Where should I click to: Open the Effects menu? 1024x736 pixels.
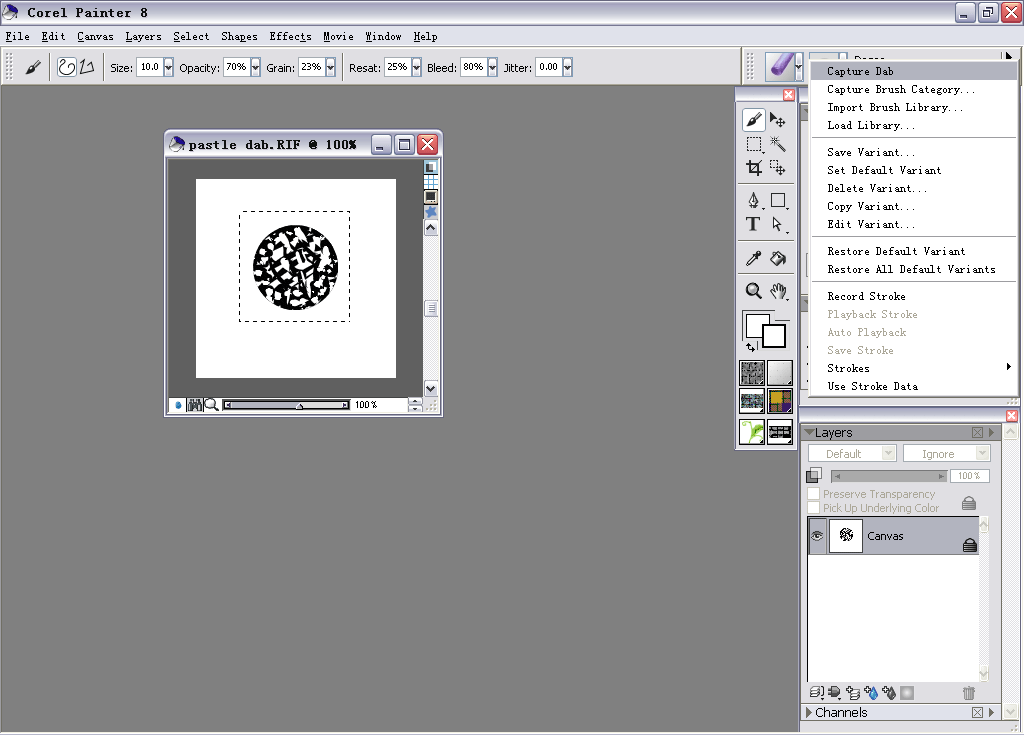[x=291, y=37]
